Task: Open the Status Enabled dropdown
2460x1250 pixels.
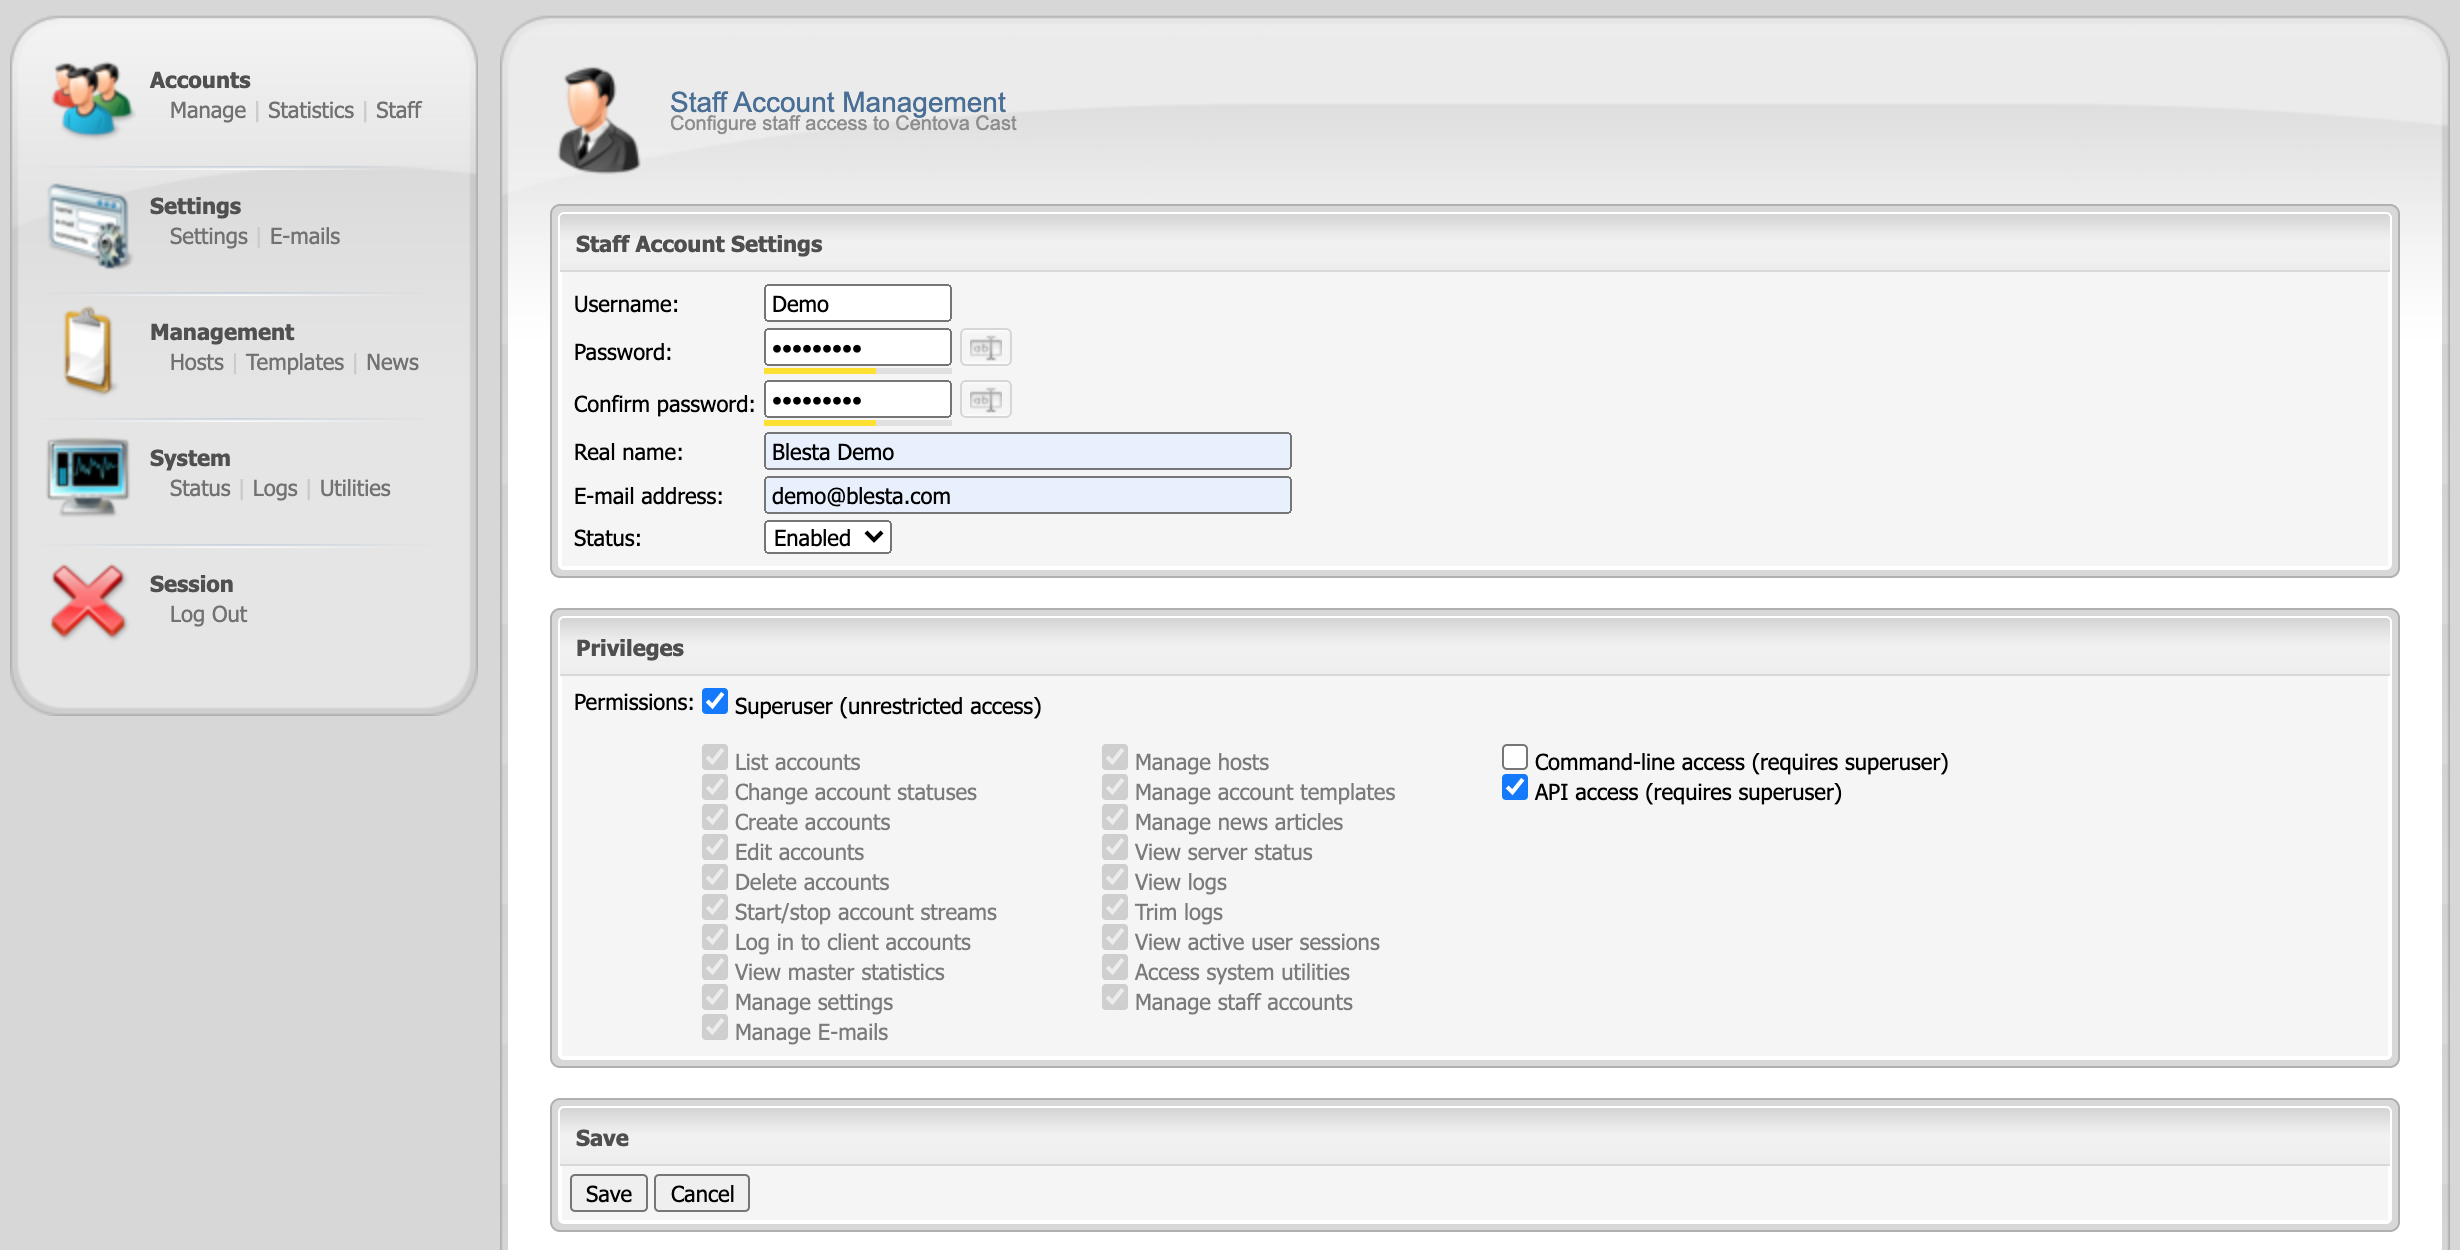Action: click(827, 538)
